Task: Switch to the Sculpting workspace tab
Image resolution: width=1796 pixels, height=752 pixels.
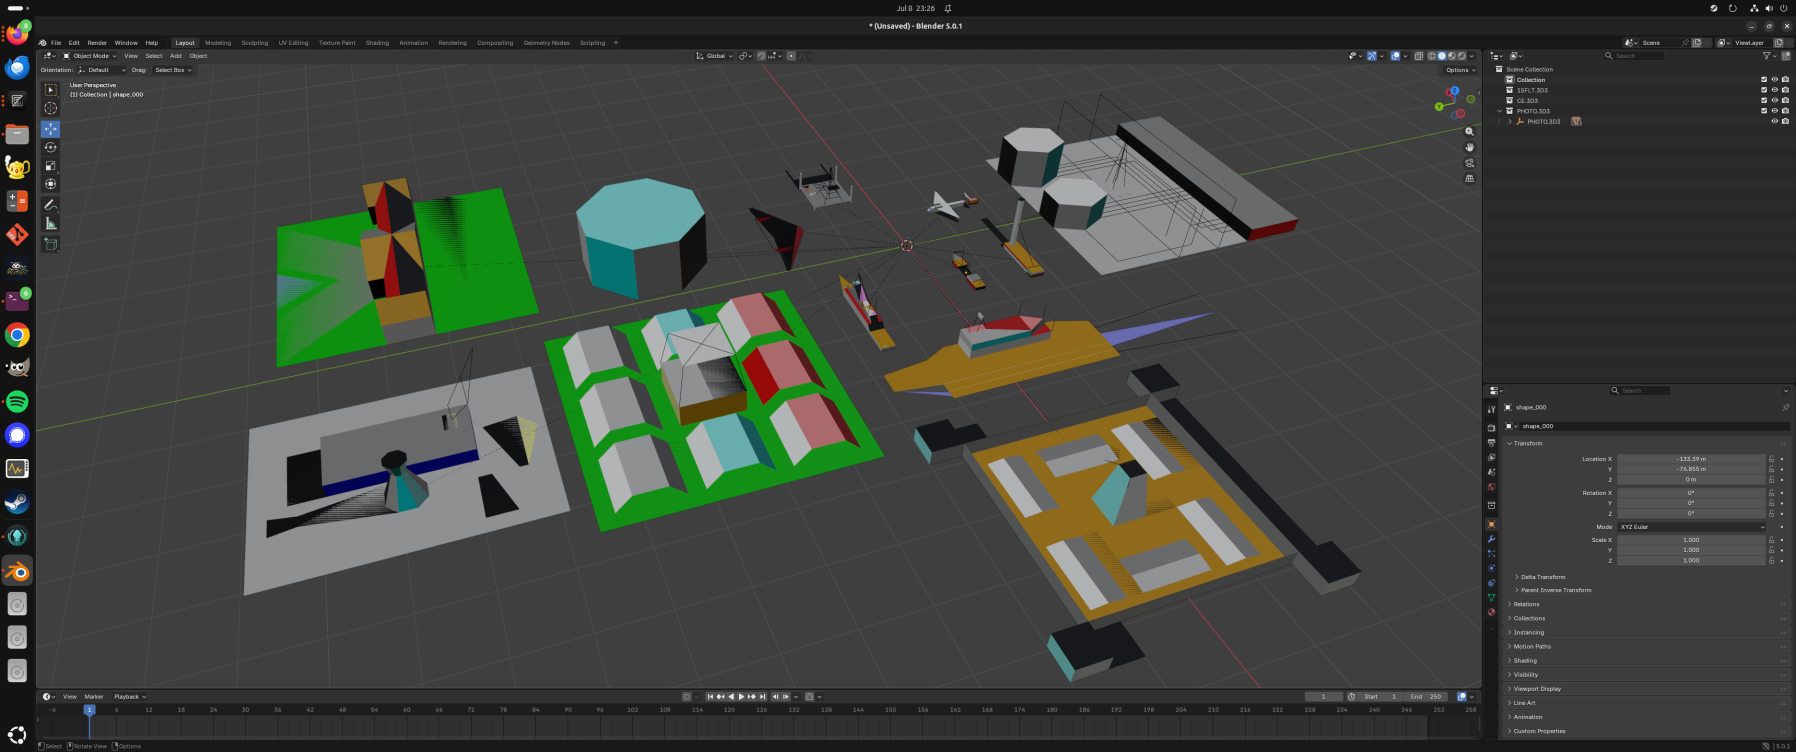Action: pyautogui.click(x=255, y=43)
